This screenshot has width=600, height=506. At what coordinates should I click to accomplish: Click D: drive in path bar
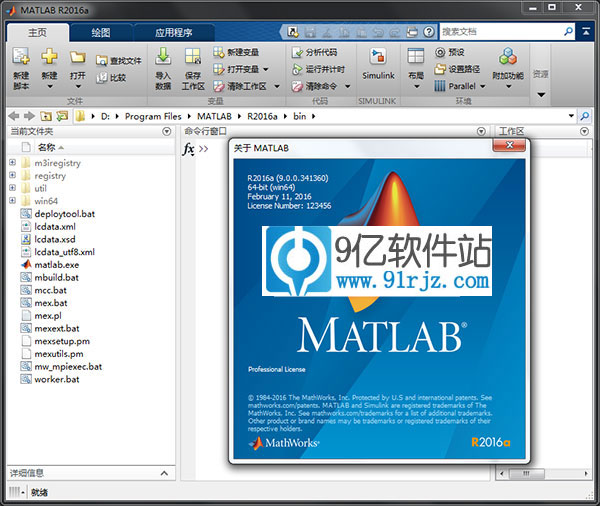(x=105, y=116)
